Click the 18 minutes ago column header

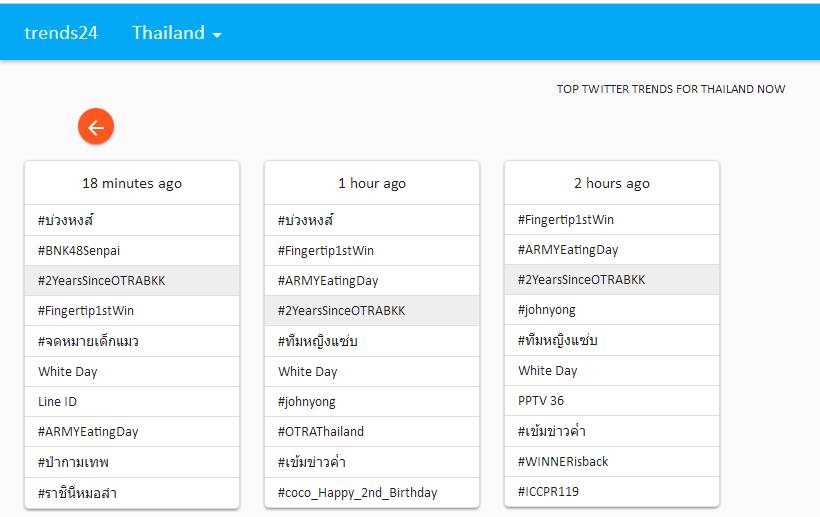(x=132, y=183)
